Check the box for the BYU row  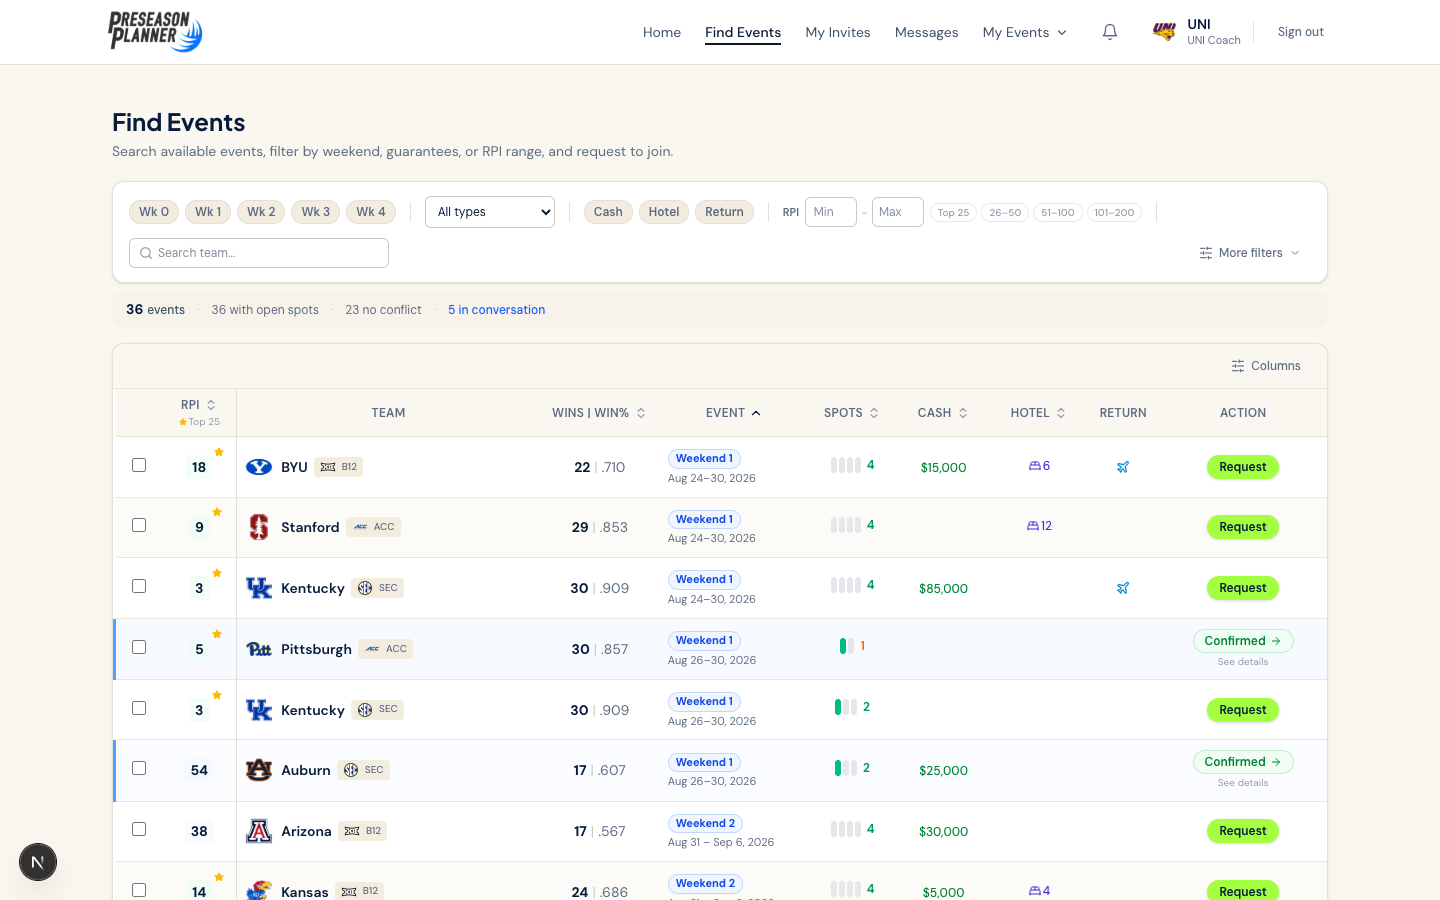(x=139, y=465)
